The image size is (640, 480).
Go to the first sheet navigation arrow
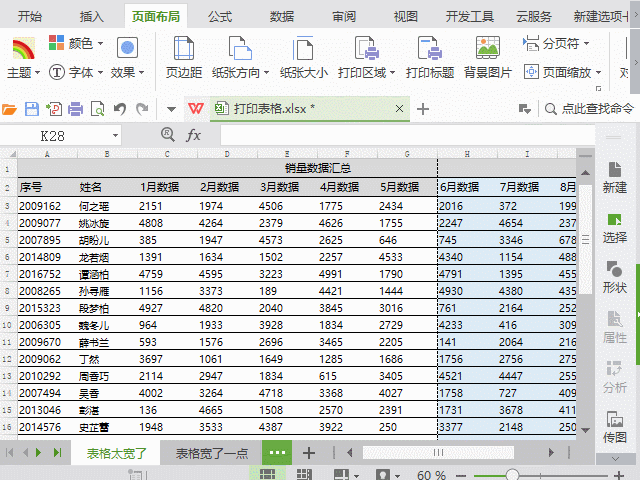click(x=10, y=452)
